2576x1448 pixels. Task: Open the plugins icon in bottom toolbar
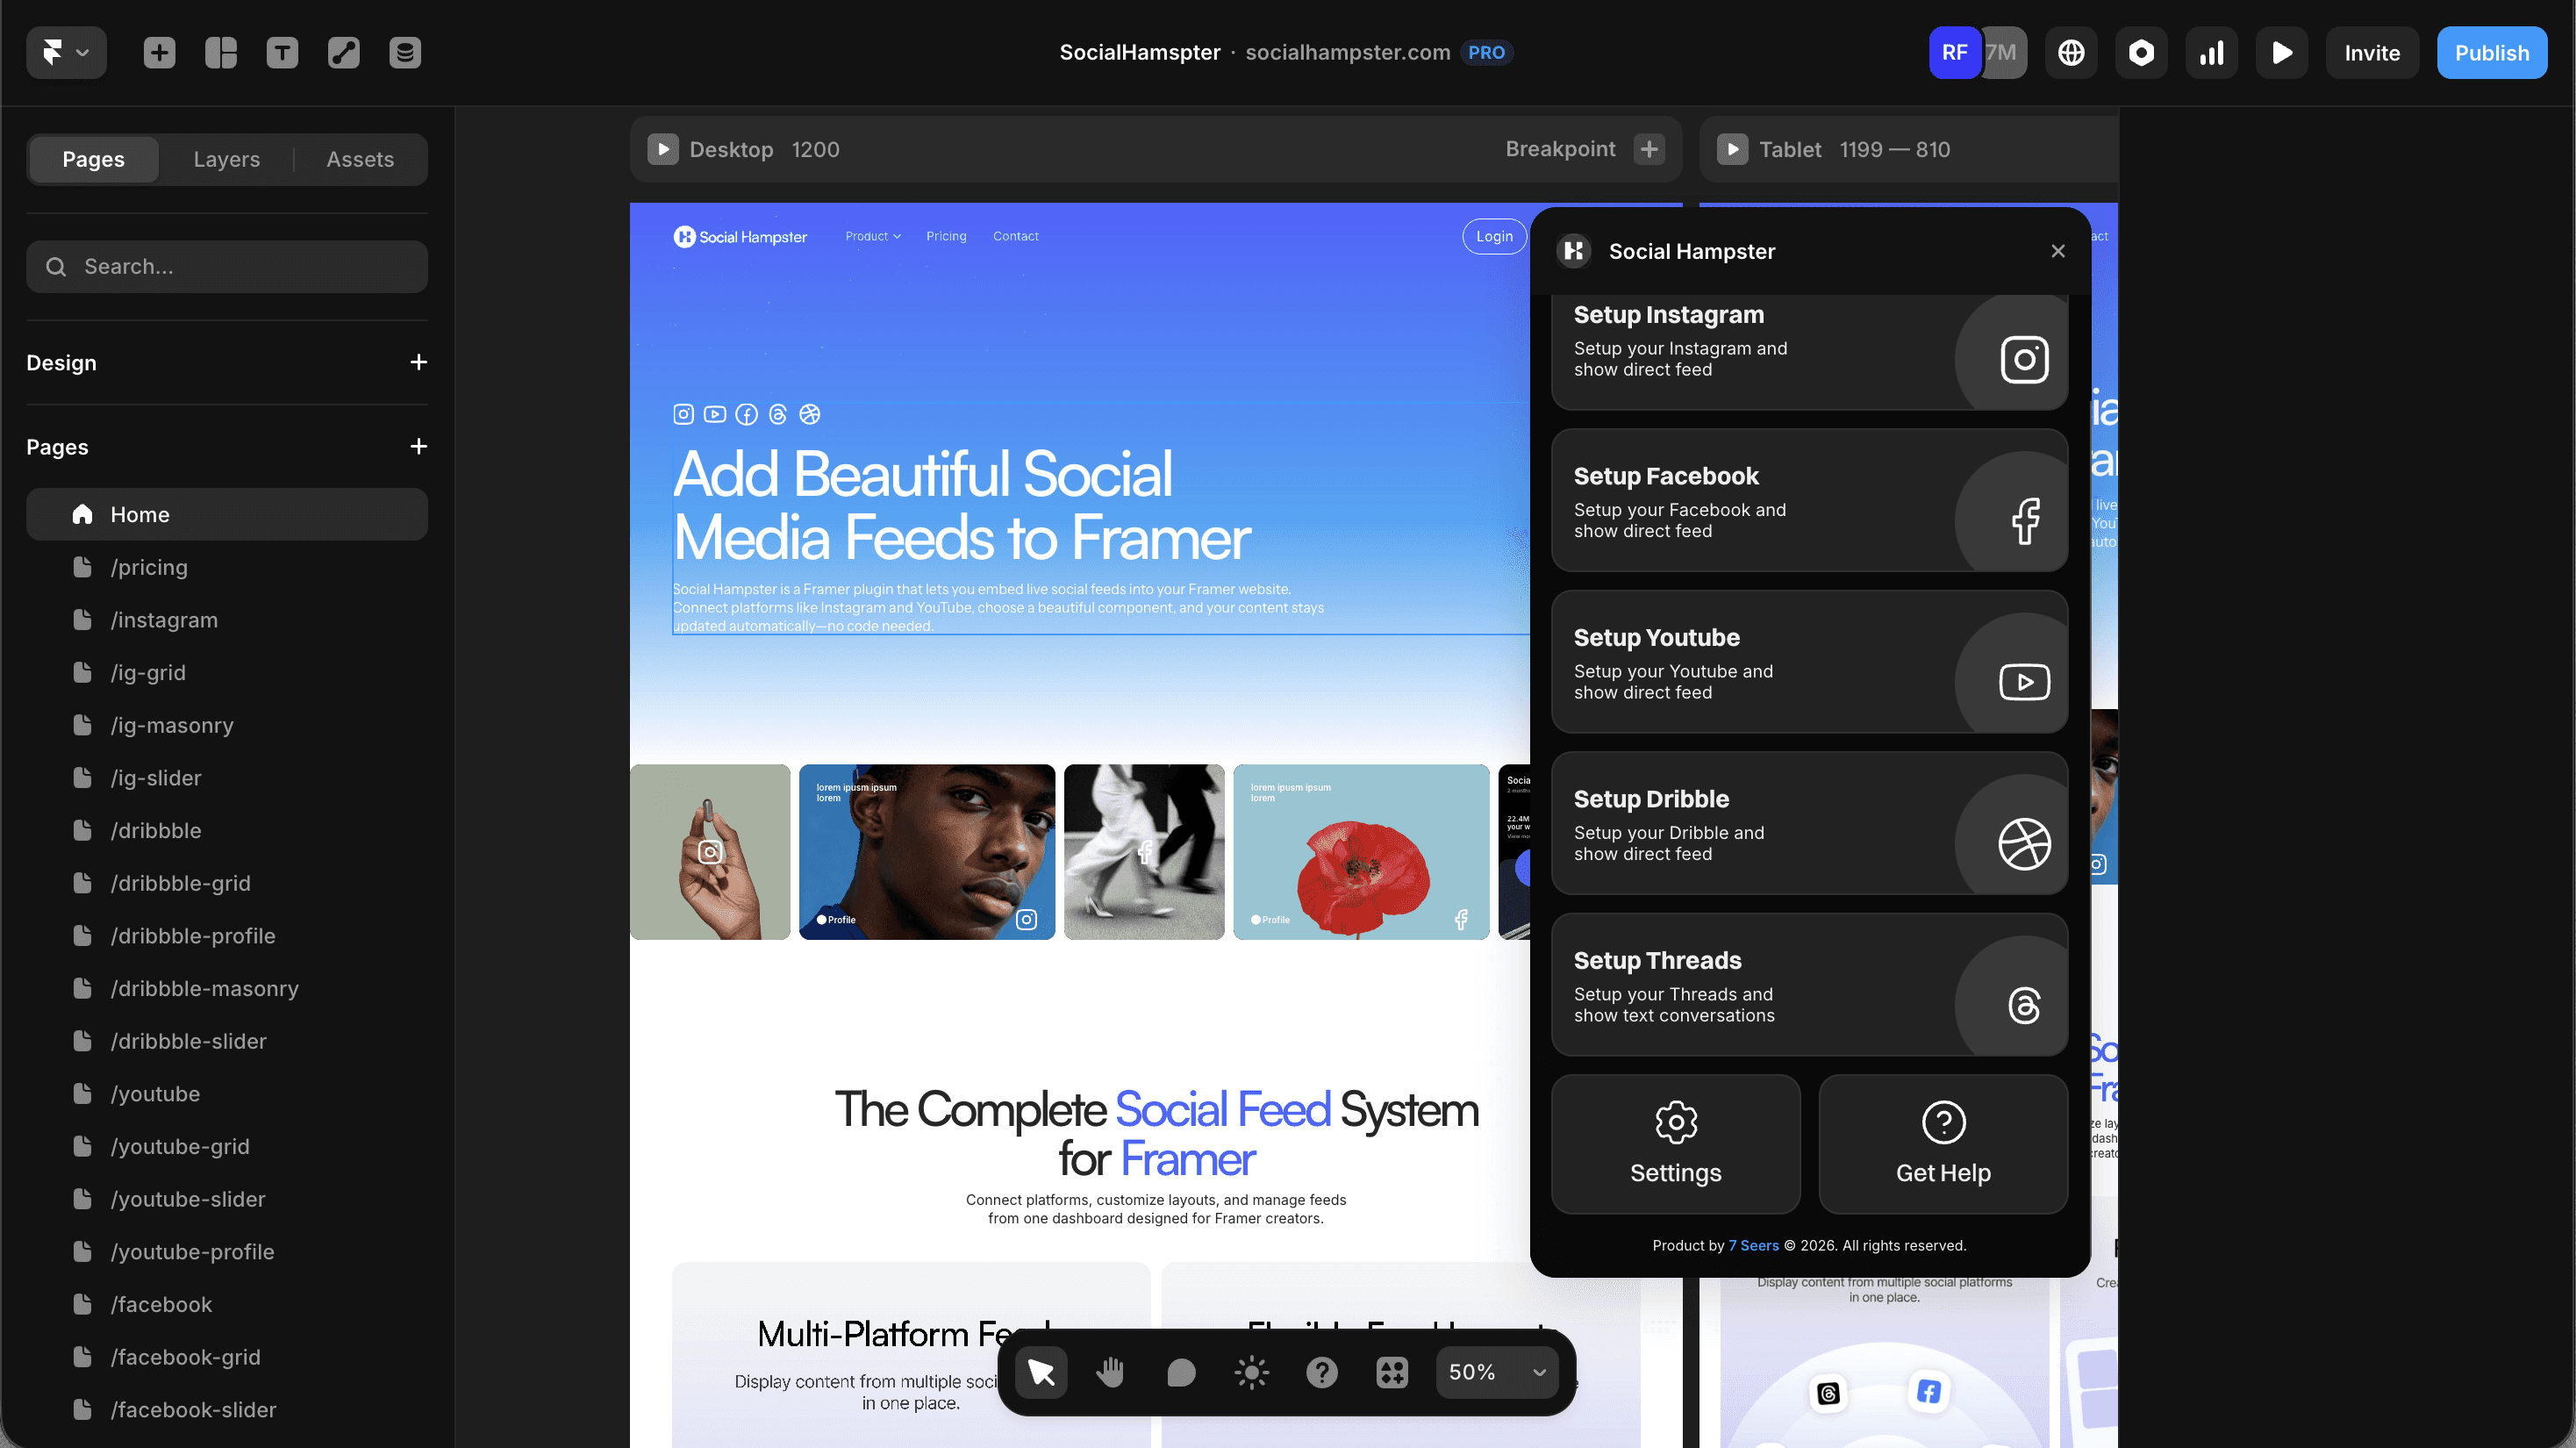click(1391, 1372)
